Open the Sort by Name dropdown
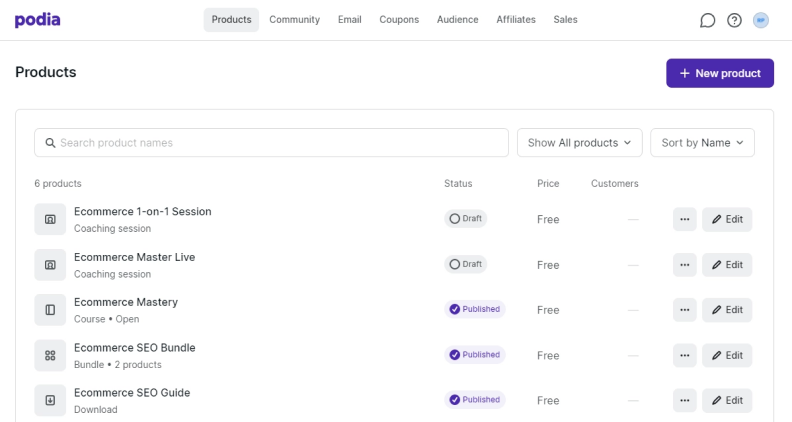The height and width of the screenshot is (422, 792). click(702, 143)
